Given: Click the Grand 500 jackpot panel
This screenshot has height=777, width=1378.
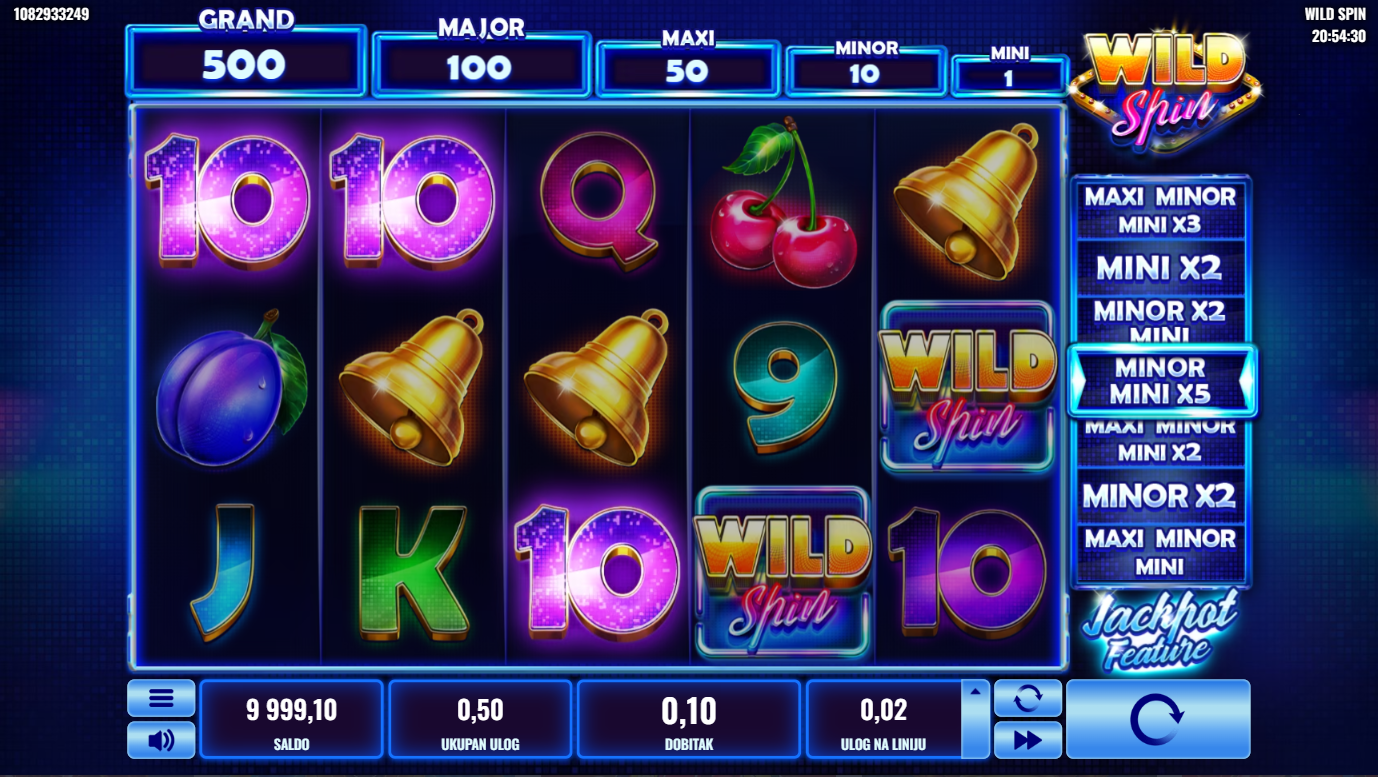Looking at the screenshot, I should coord(246,60).
